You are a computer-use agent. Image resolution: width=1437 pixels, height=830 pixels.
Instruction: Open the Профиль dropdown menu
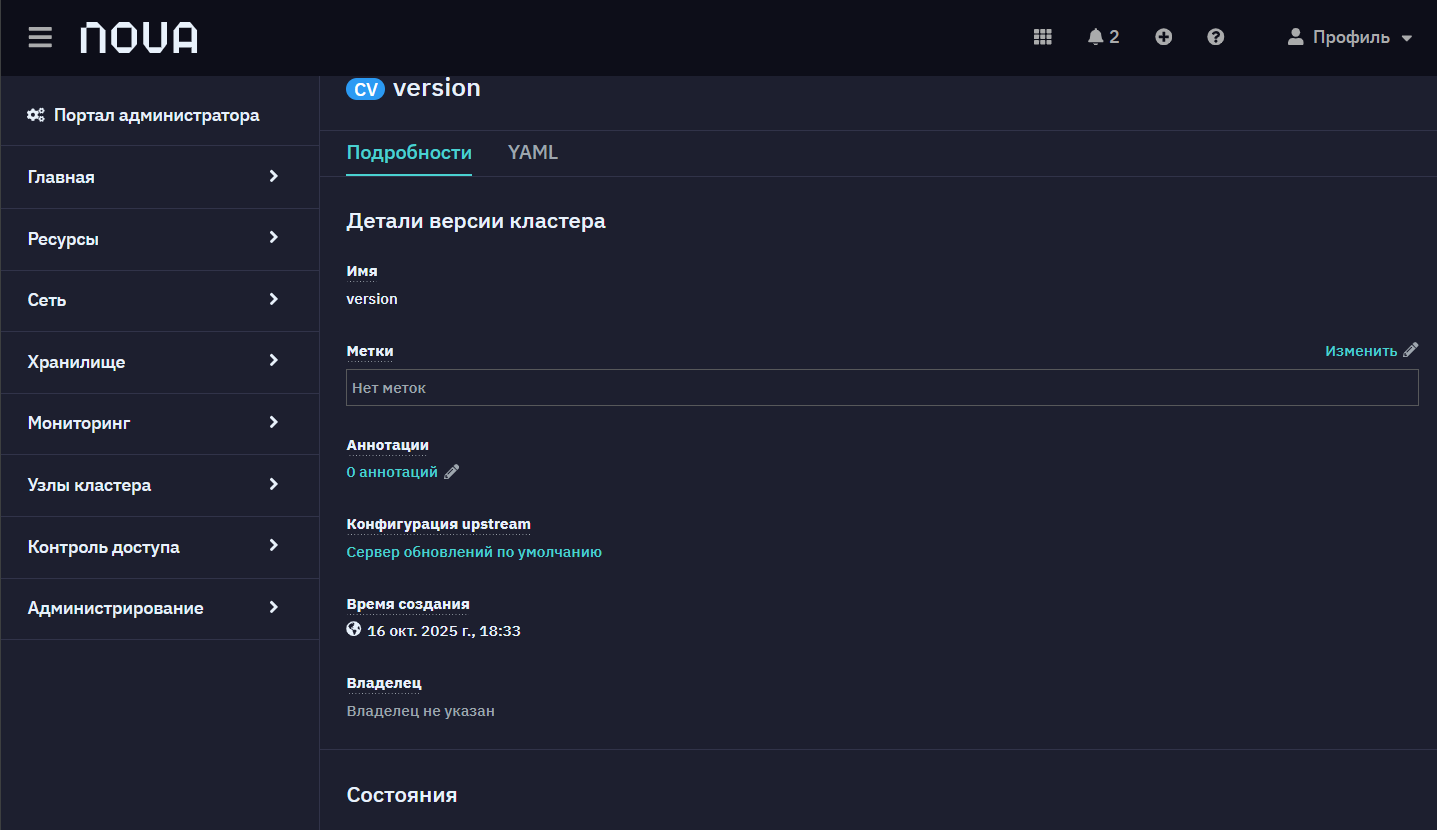[x=1350, y=37]
